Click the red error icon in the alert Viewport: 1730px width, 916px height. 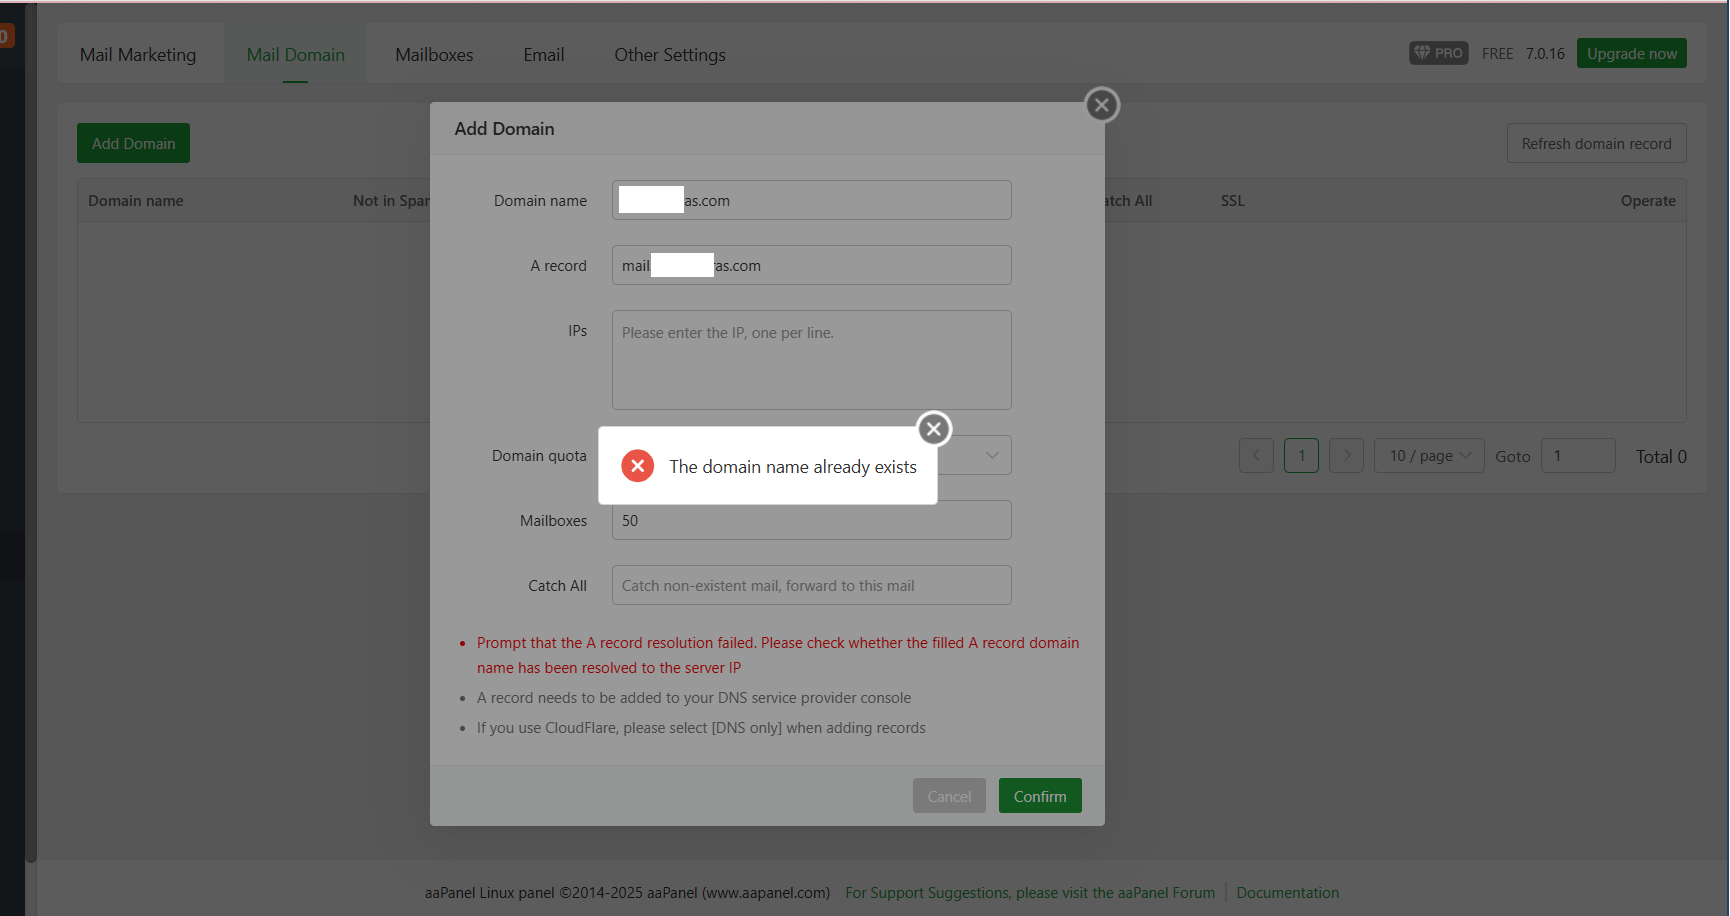(x=638, y=466)
